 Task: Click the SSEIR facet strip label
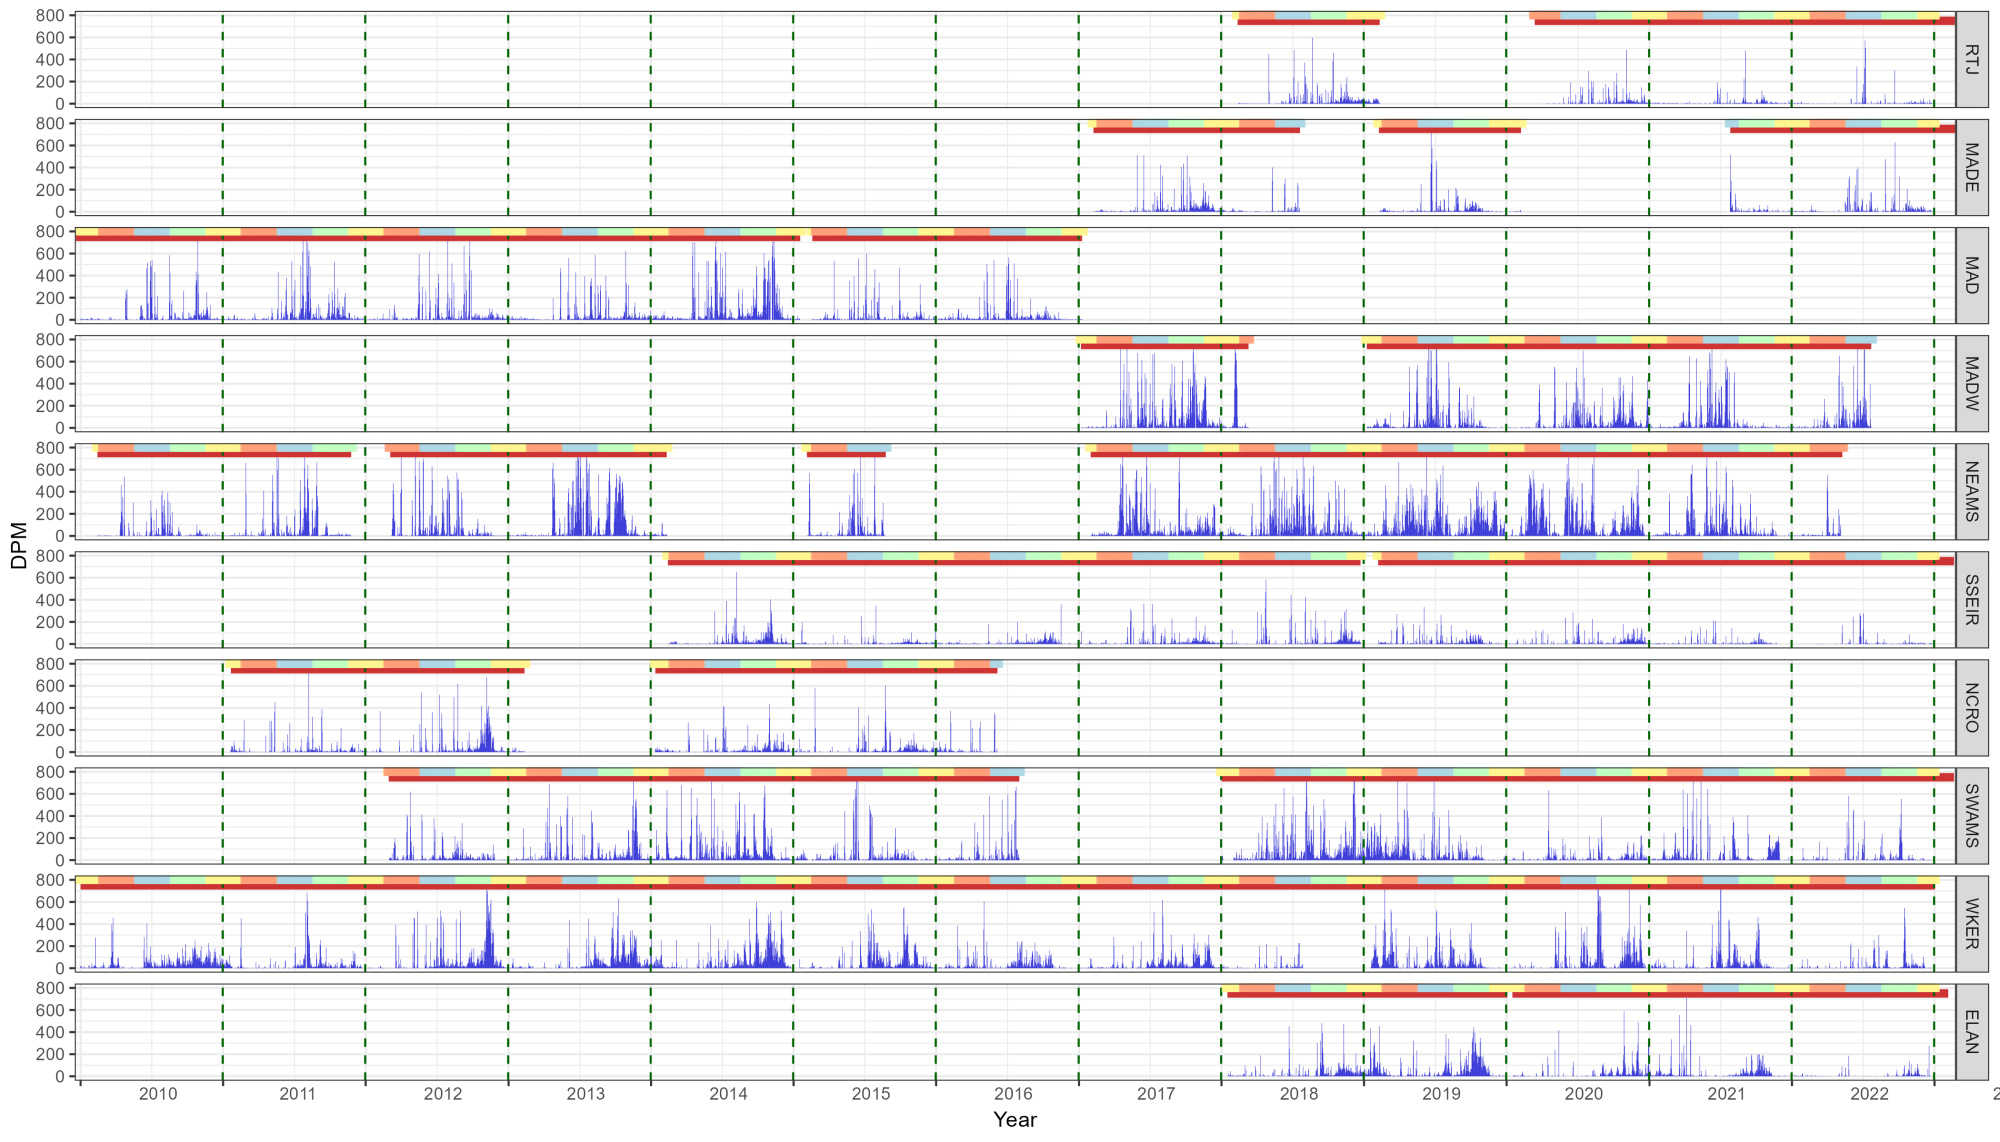[x=1971, y=599]
